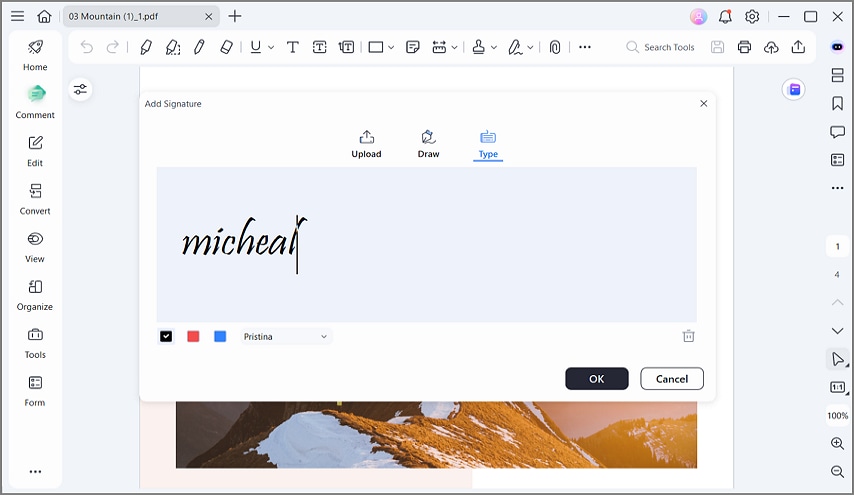
Task: Select the stamp tool
Action: tap(479, 47)
